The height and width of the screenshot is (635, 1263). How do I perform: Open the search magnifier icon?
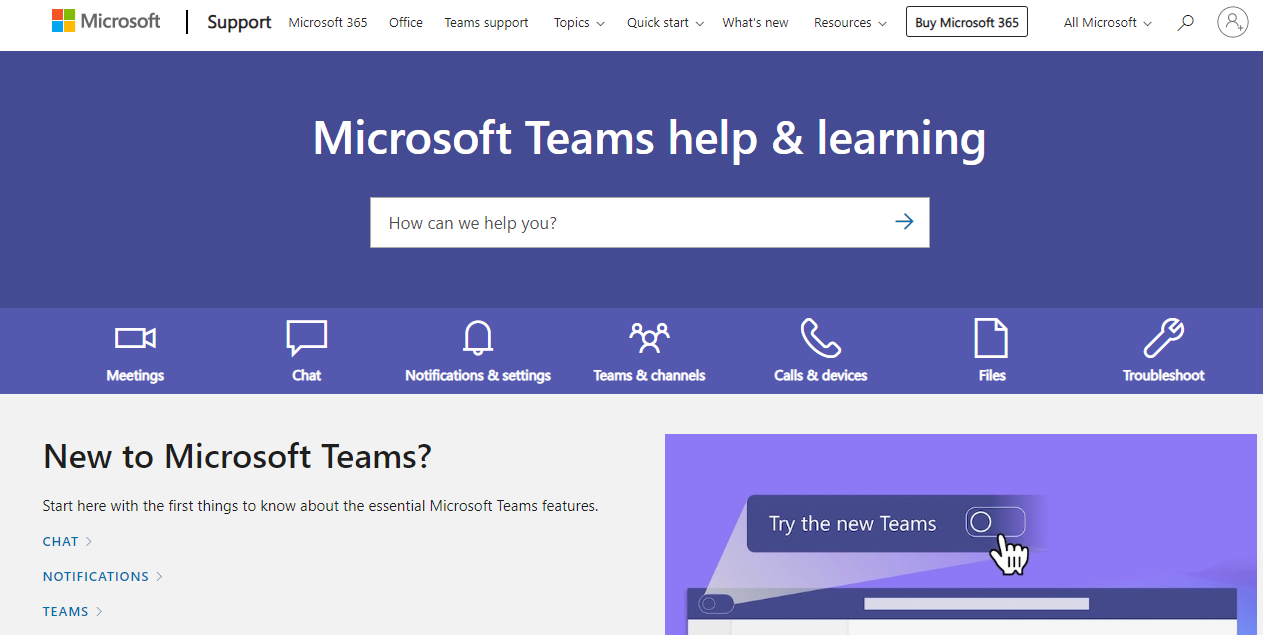click(x=1185, y=21)
